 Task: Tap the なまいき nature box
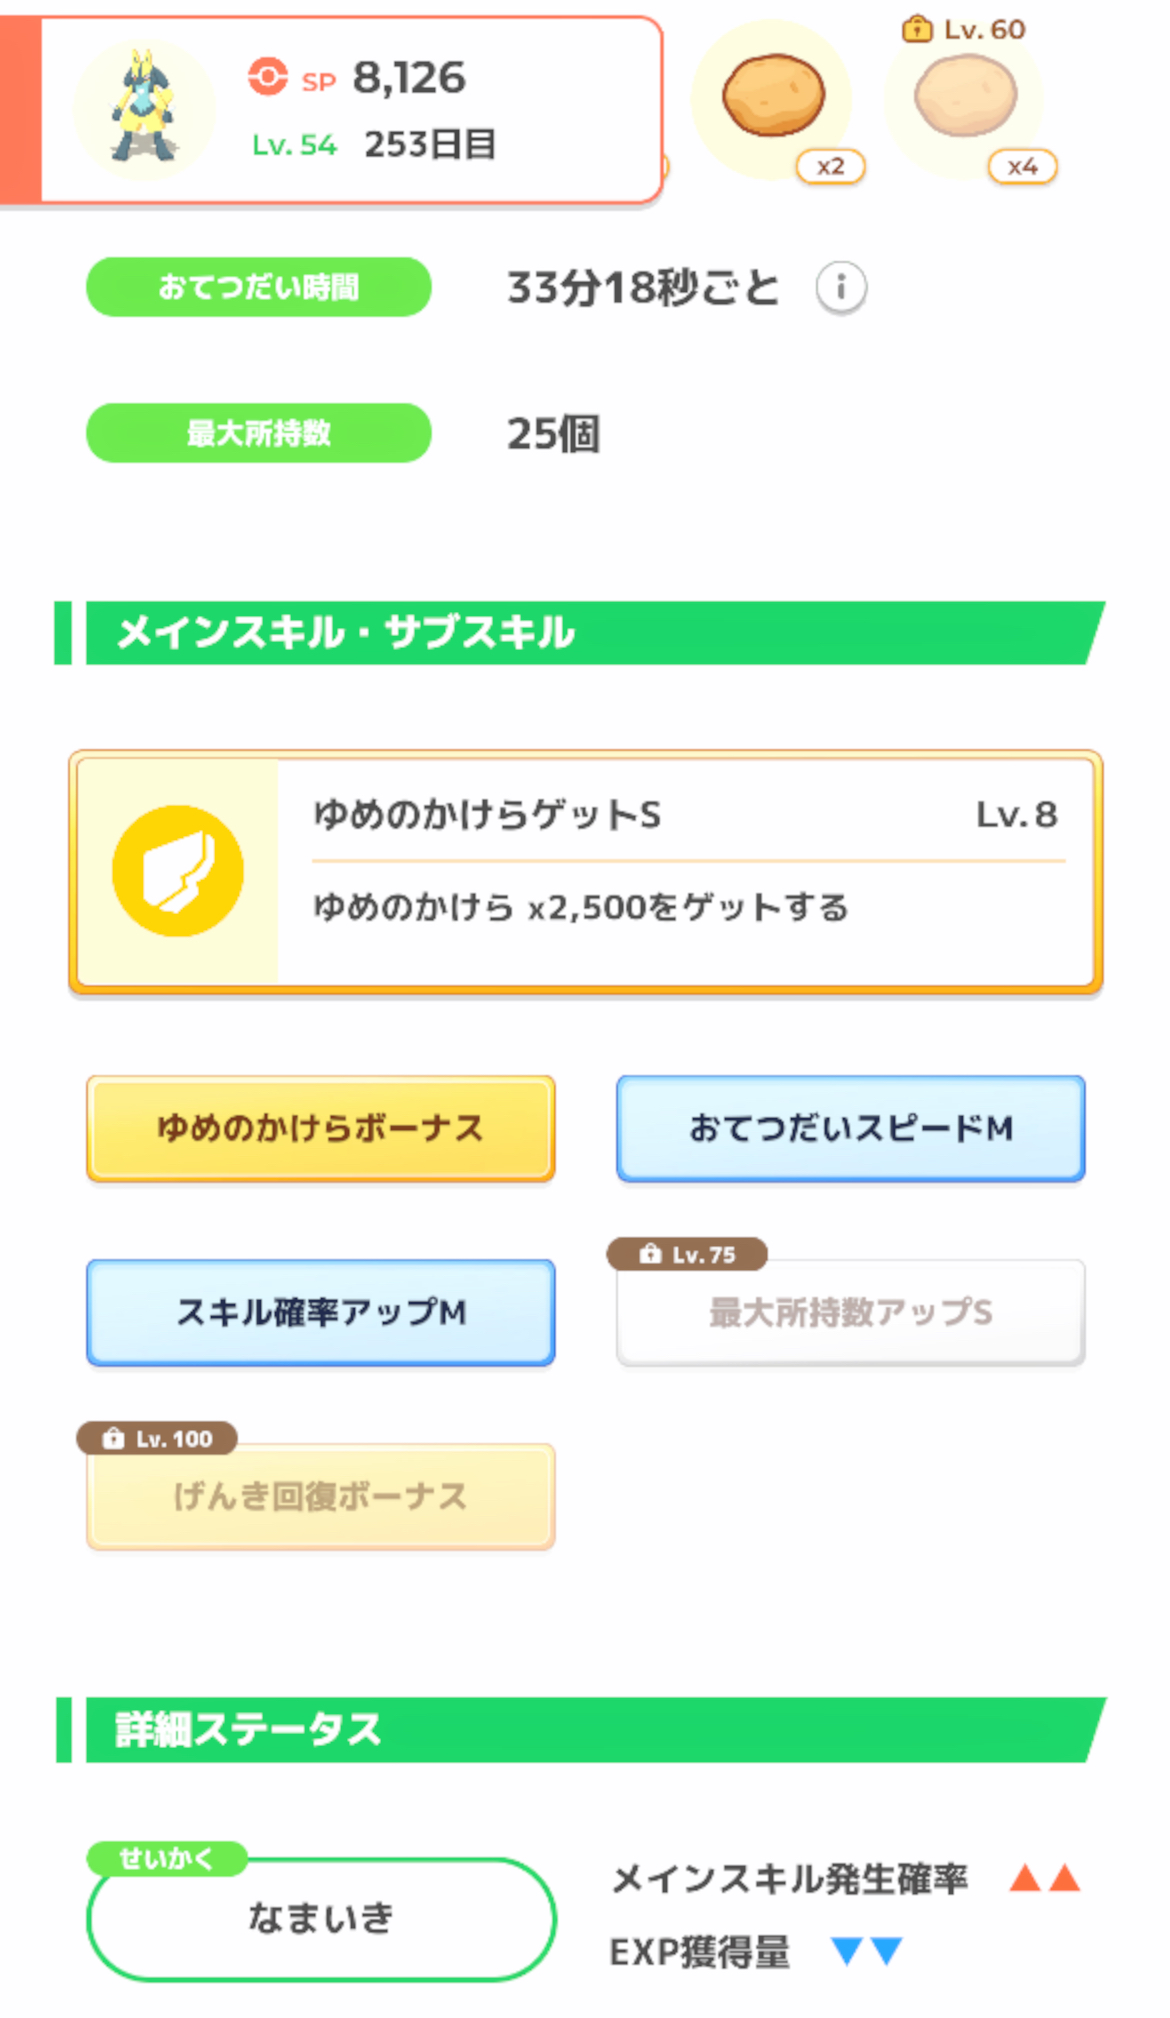(321, 1919)
